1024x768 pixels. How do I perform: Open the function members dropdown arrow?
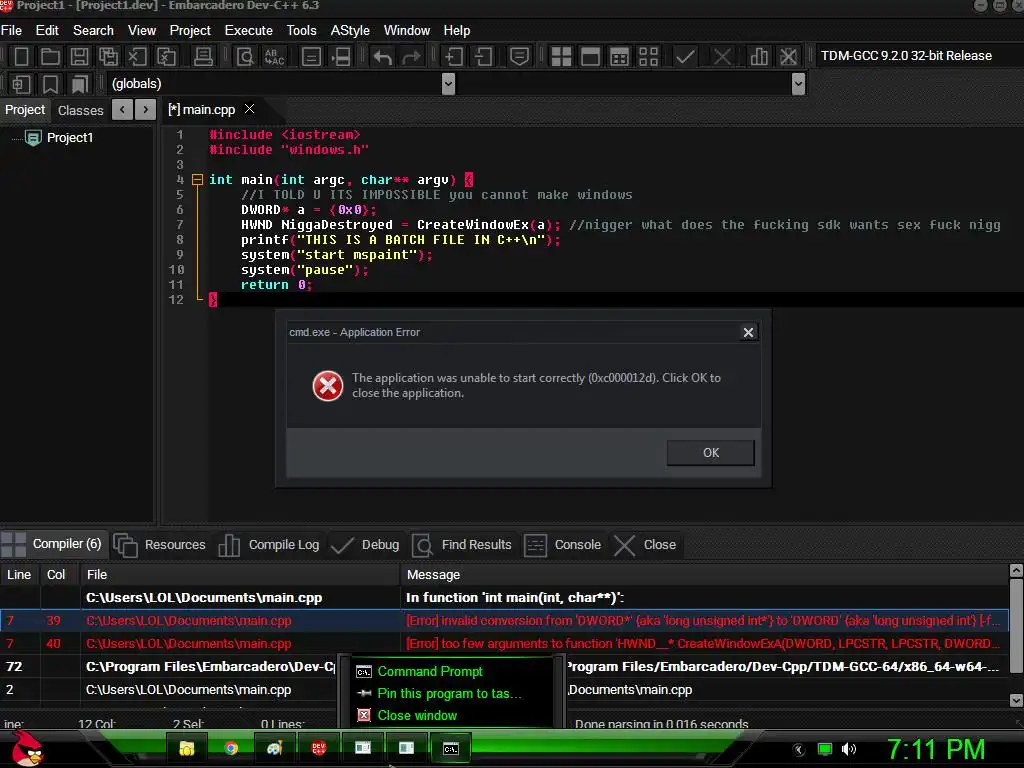[798, 84]
